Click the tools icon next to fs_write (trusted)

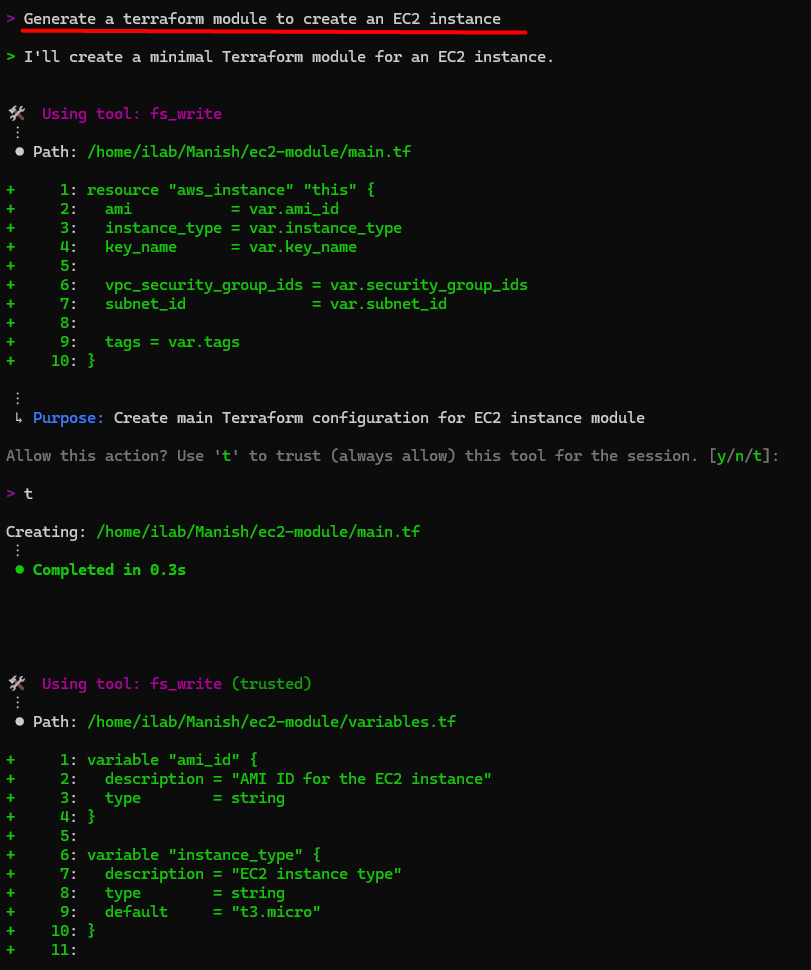coord(17,684)
